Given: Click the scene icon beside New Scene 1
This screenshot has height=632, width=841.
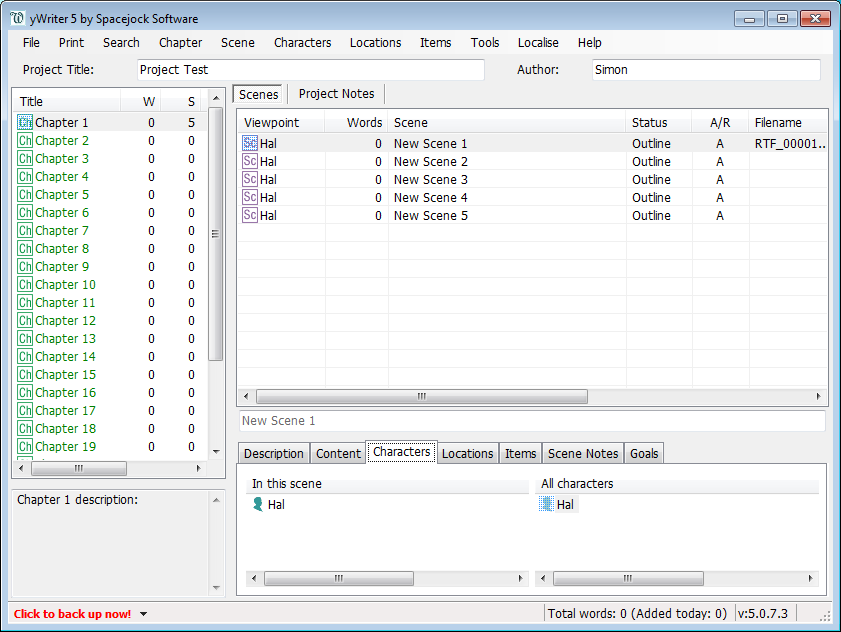Looking at the screenshot, I should click(248, 143).
